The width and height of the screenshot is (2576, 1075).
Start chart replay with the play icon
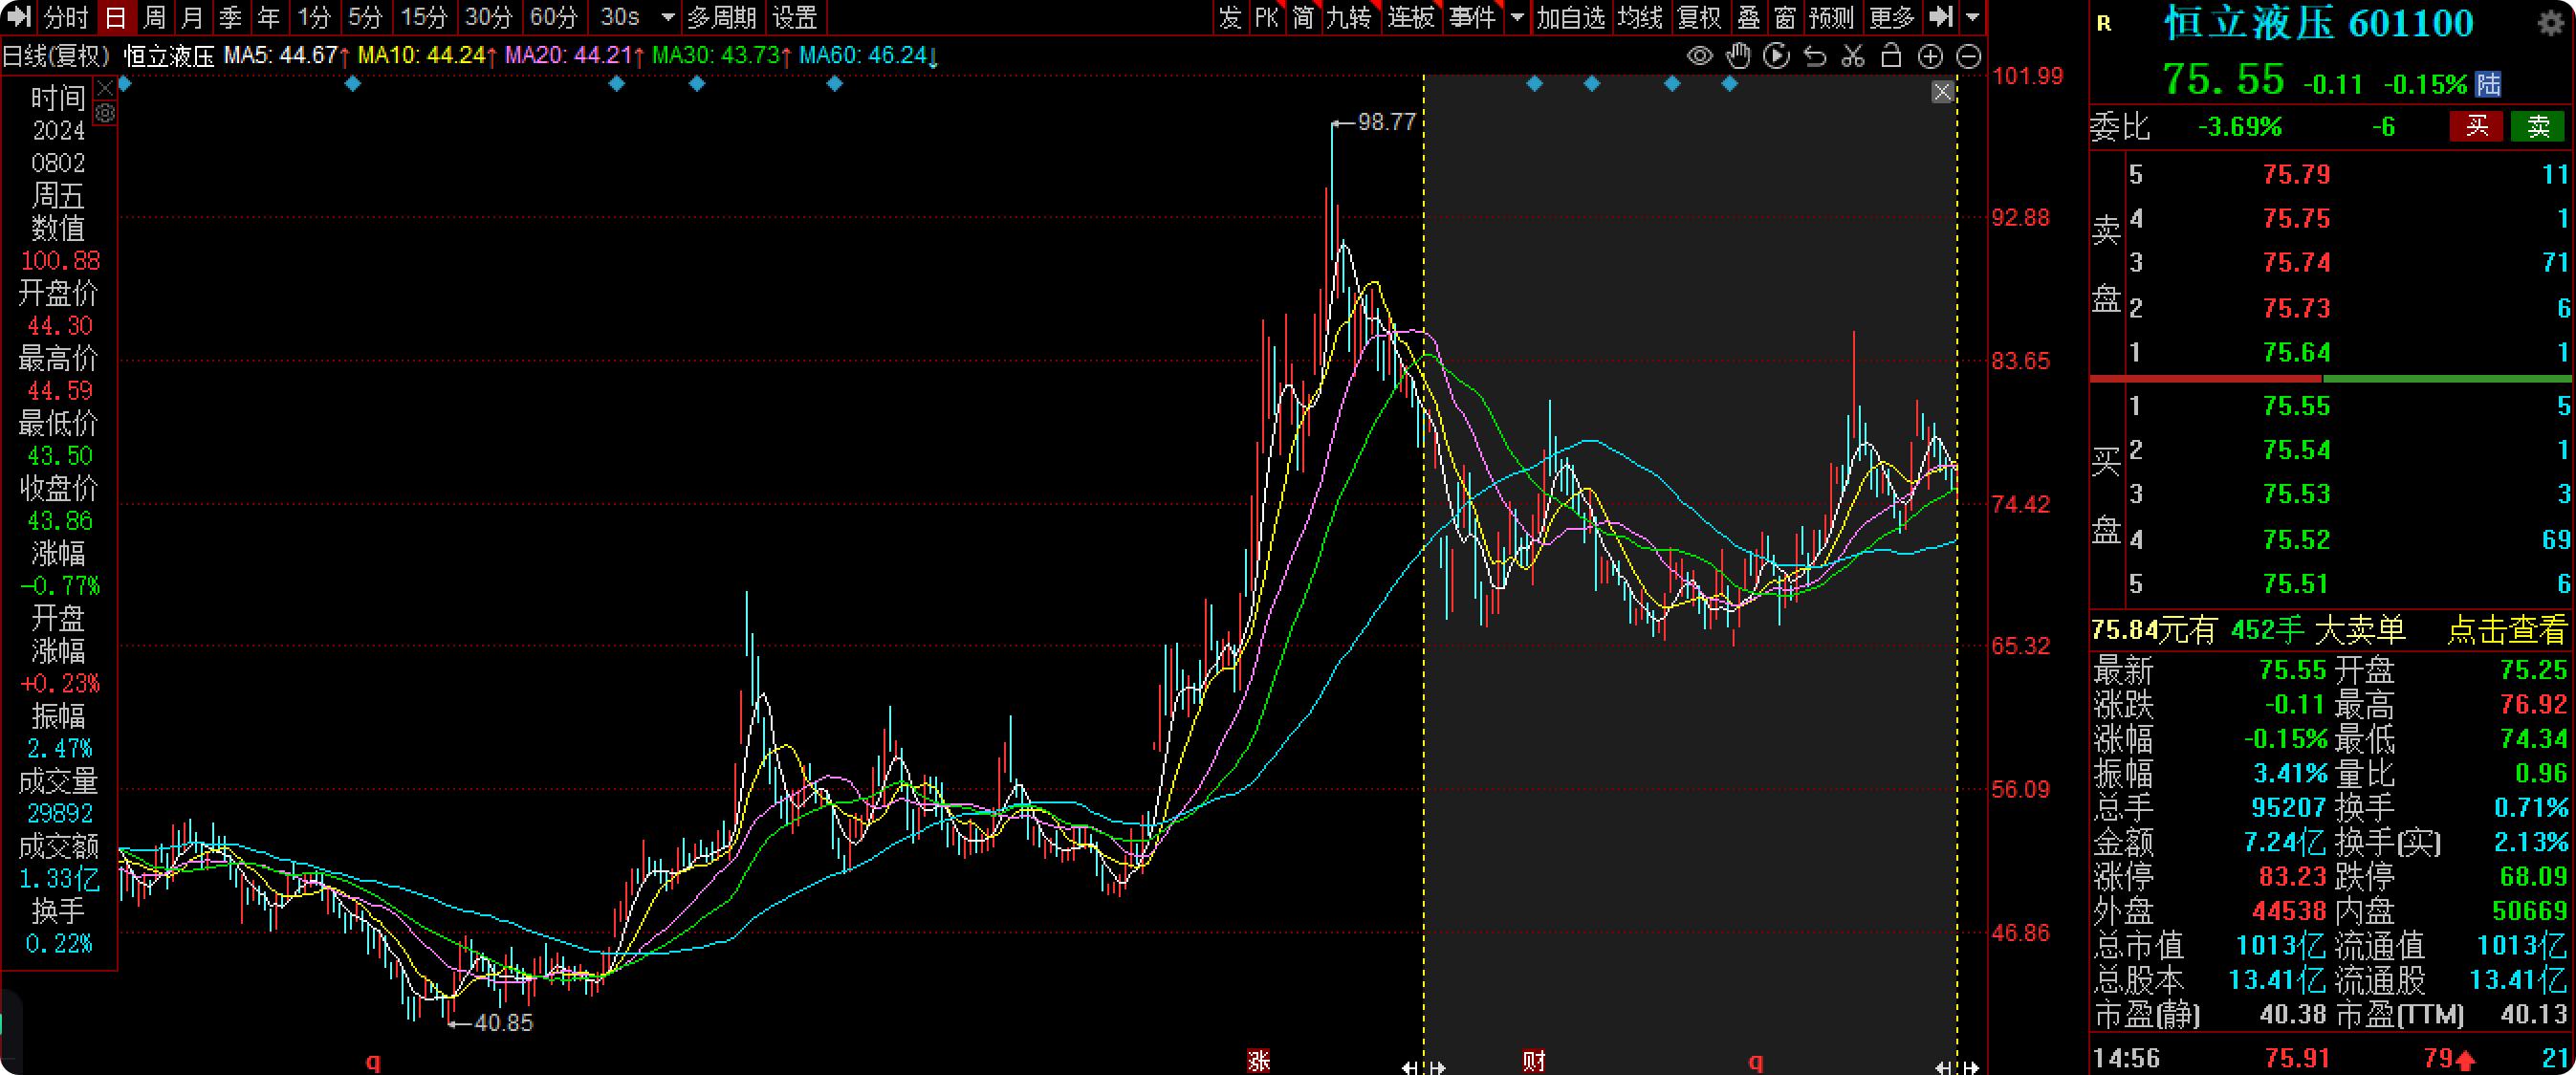point(1777,56)
